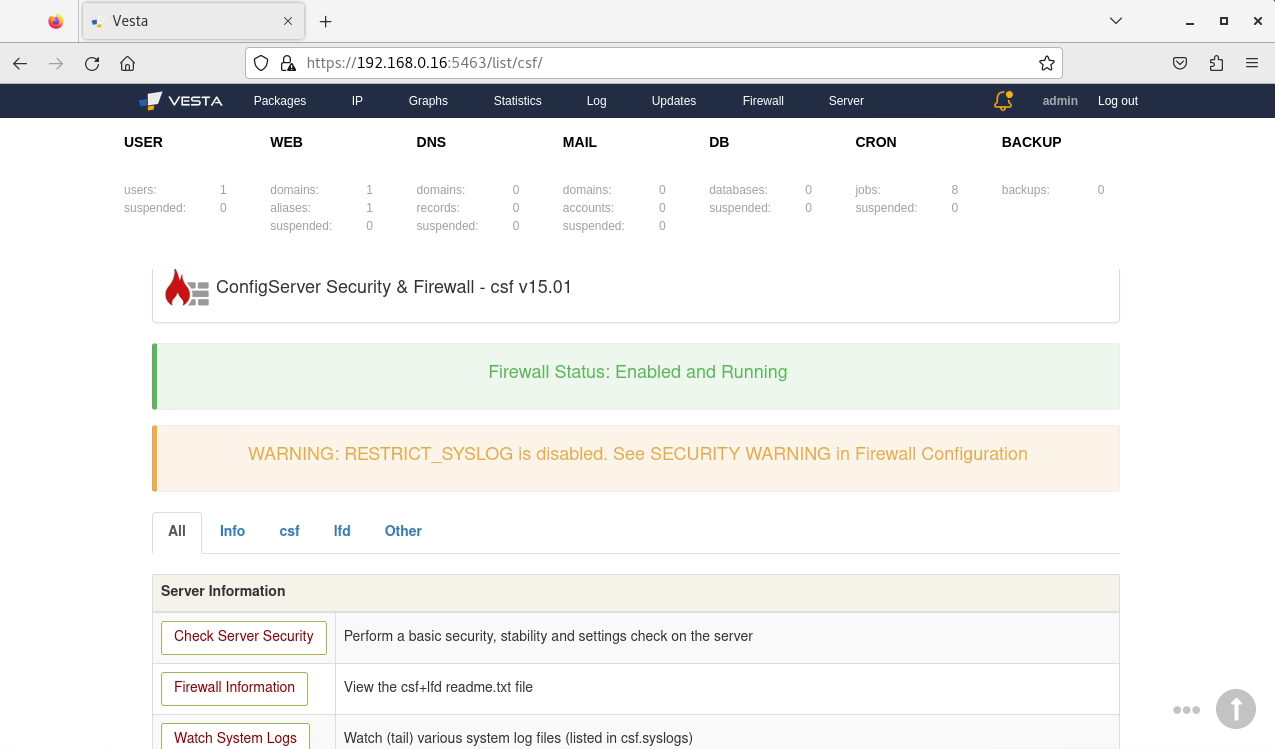Image resolution: width=1275 pixels, height=749 pixels.
Task: Go to browser home page
Action: pyautogui.click(x=127, y=63)
